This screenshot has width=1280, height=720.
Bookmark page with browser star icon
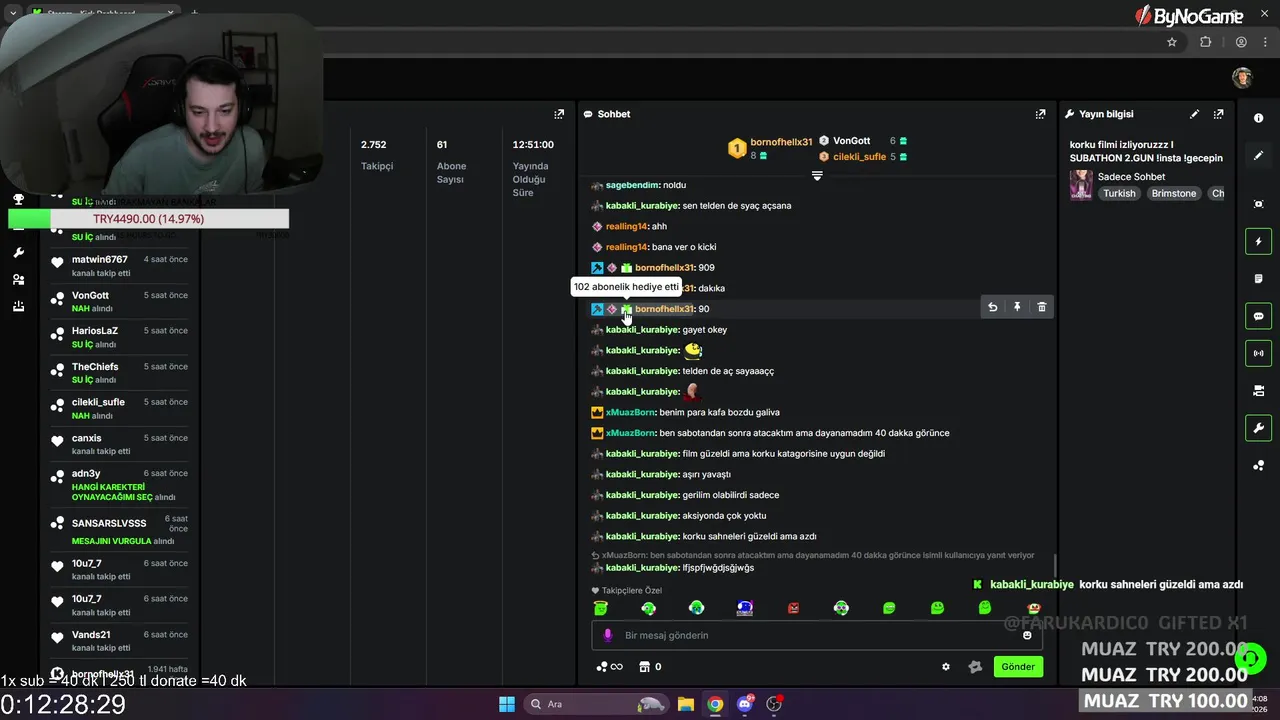[1172, 42]
